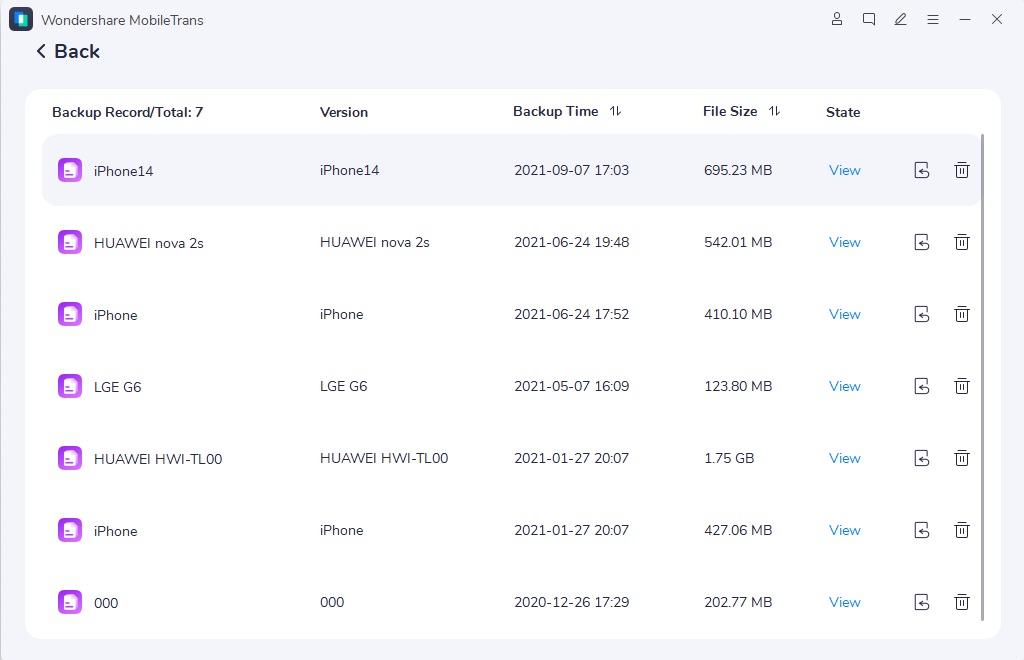Select the HUAWEI HWI-TL00 record name
1024x660 pixels.
[x=158, y=459]
